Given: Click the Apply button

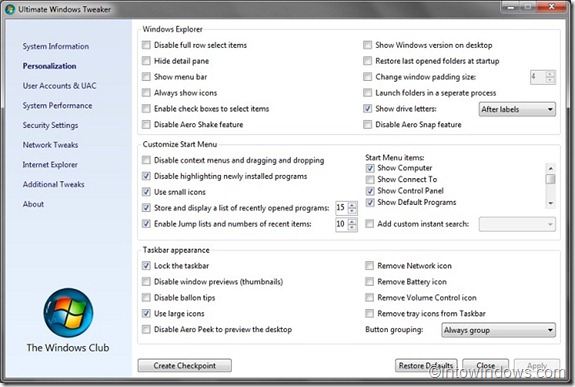Looking at the screenshot, I should (x=537, y=366).
